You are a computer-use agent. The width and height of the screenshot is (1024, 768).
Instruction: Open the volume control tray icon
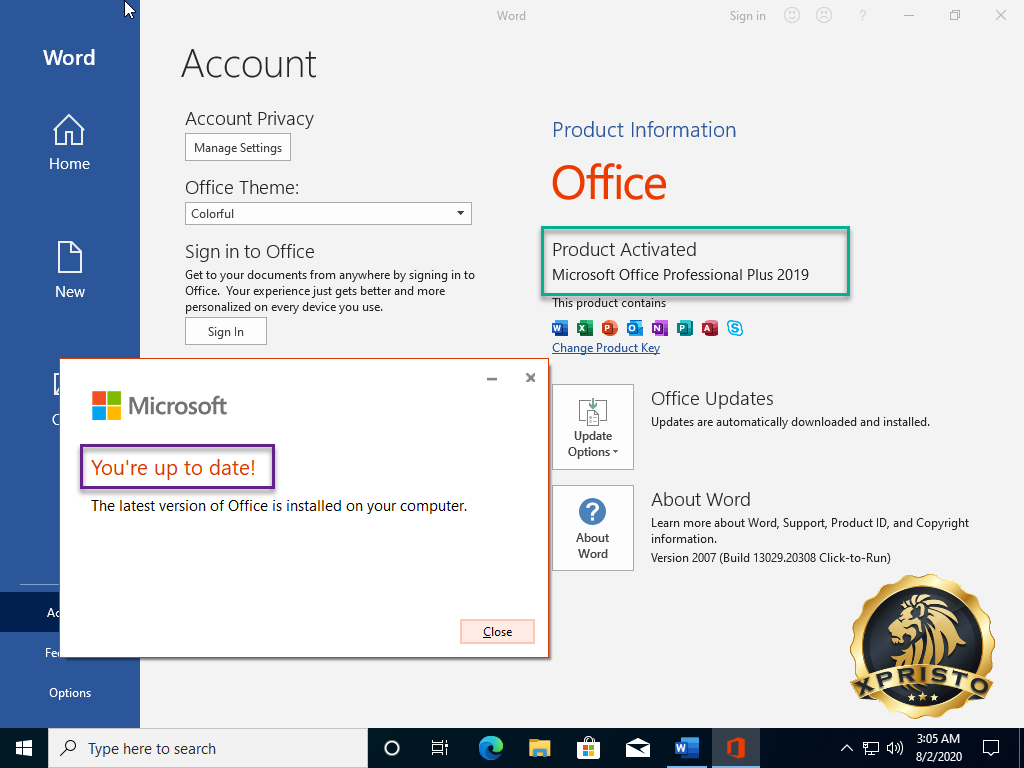click(895, 748)
